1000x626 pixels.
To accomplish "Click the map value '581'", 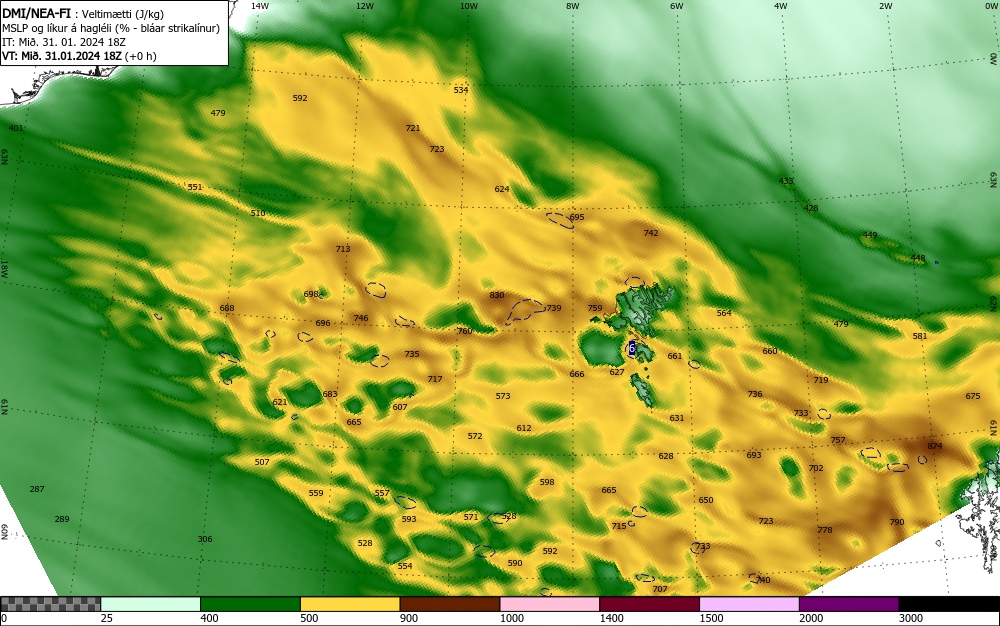I will 920,336.
